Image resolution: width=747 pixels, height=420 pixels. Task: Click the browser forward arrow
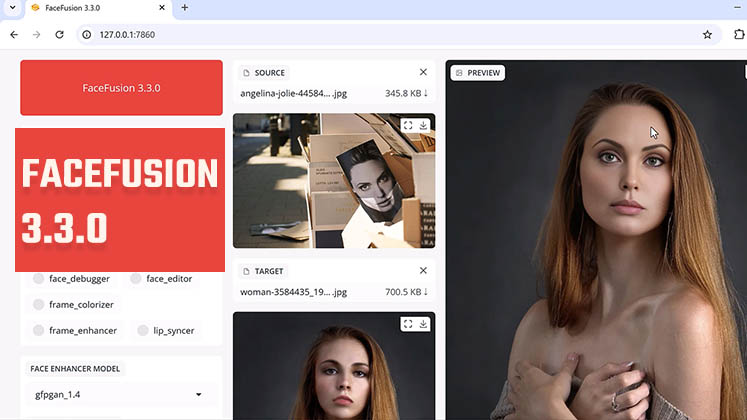[x=37, y=34]
